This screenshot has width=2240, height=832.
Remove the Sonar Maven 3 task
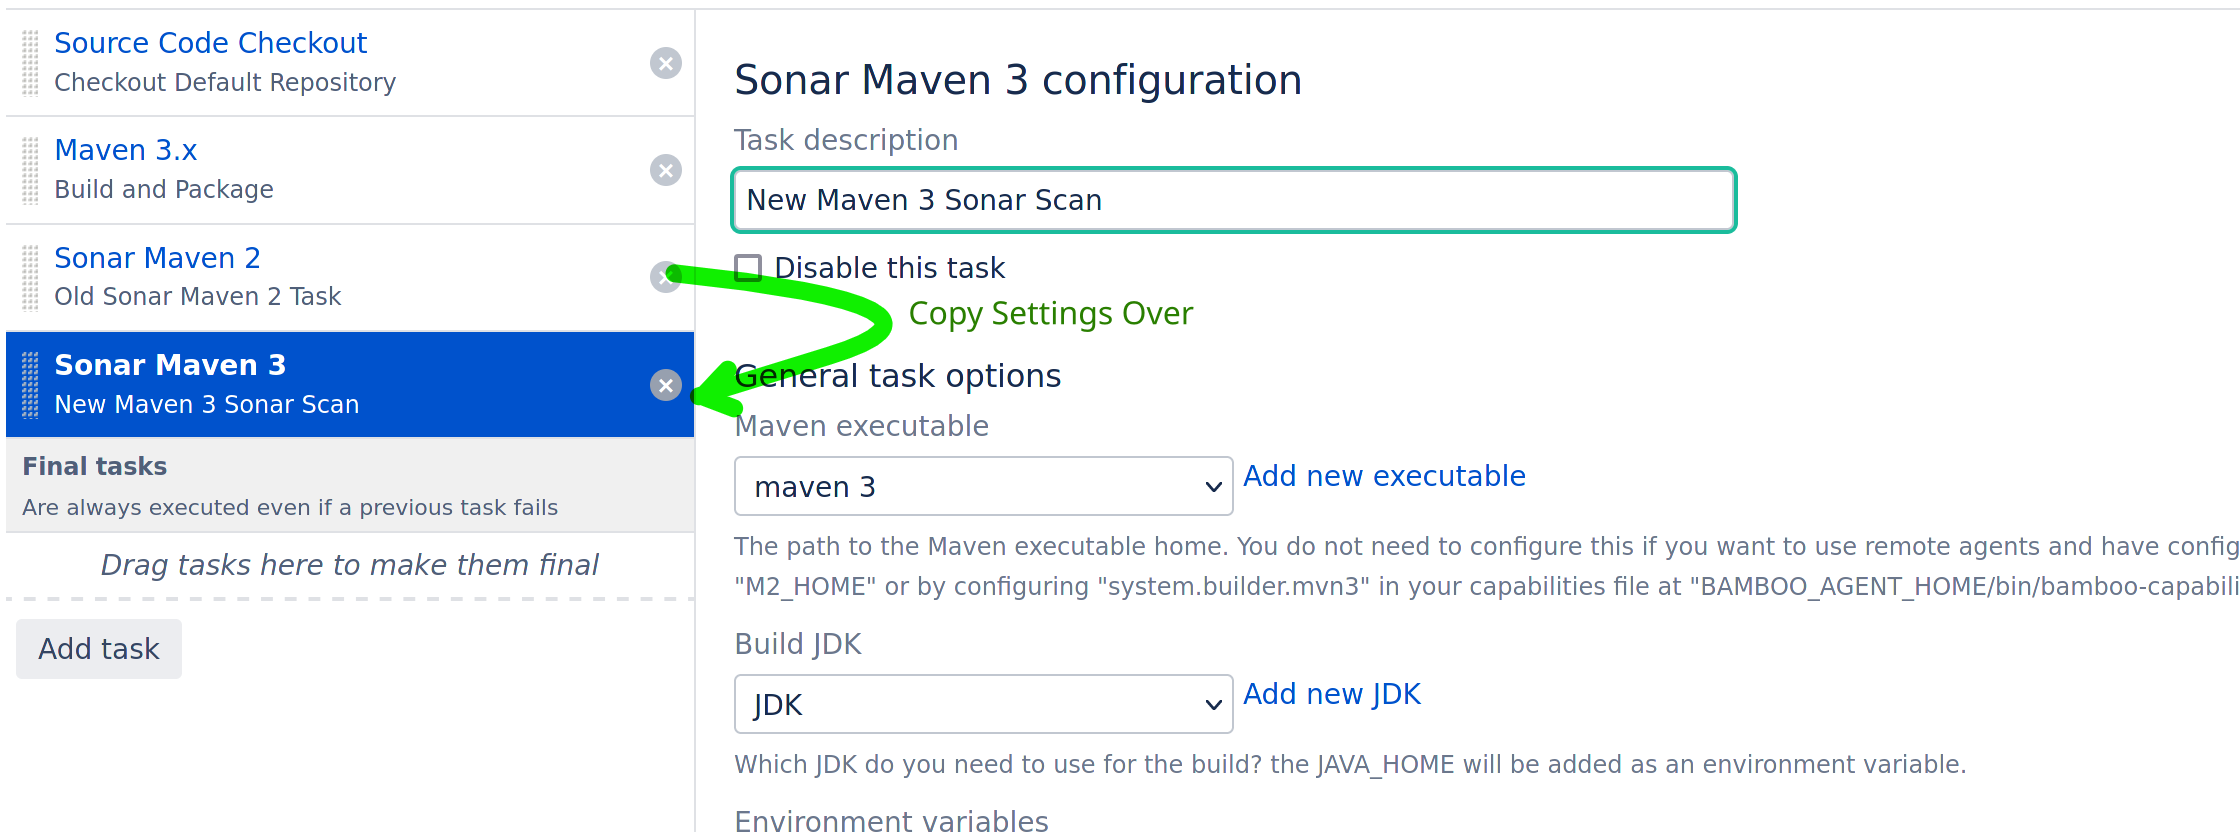tap(665, 385)
